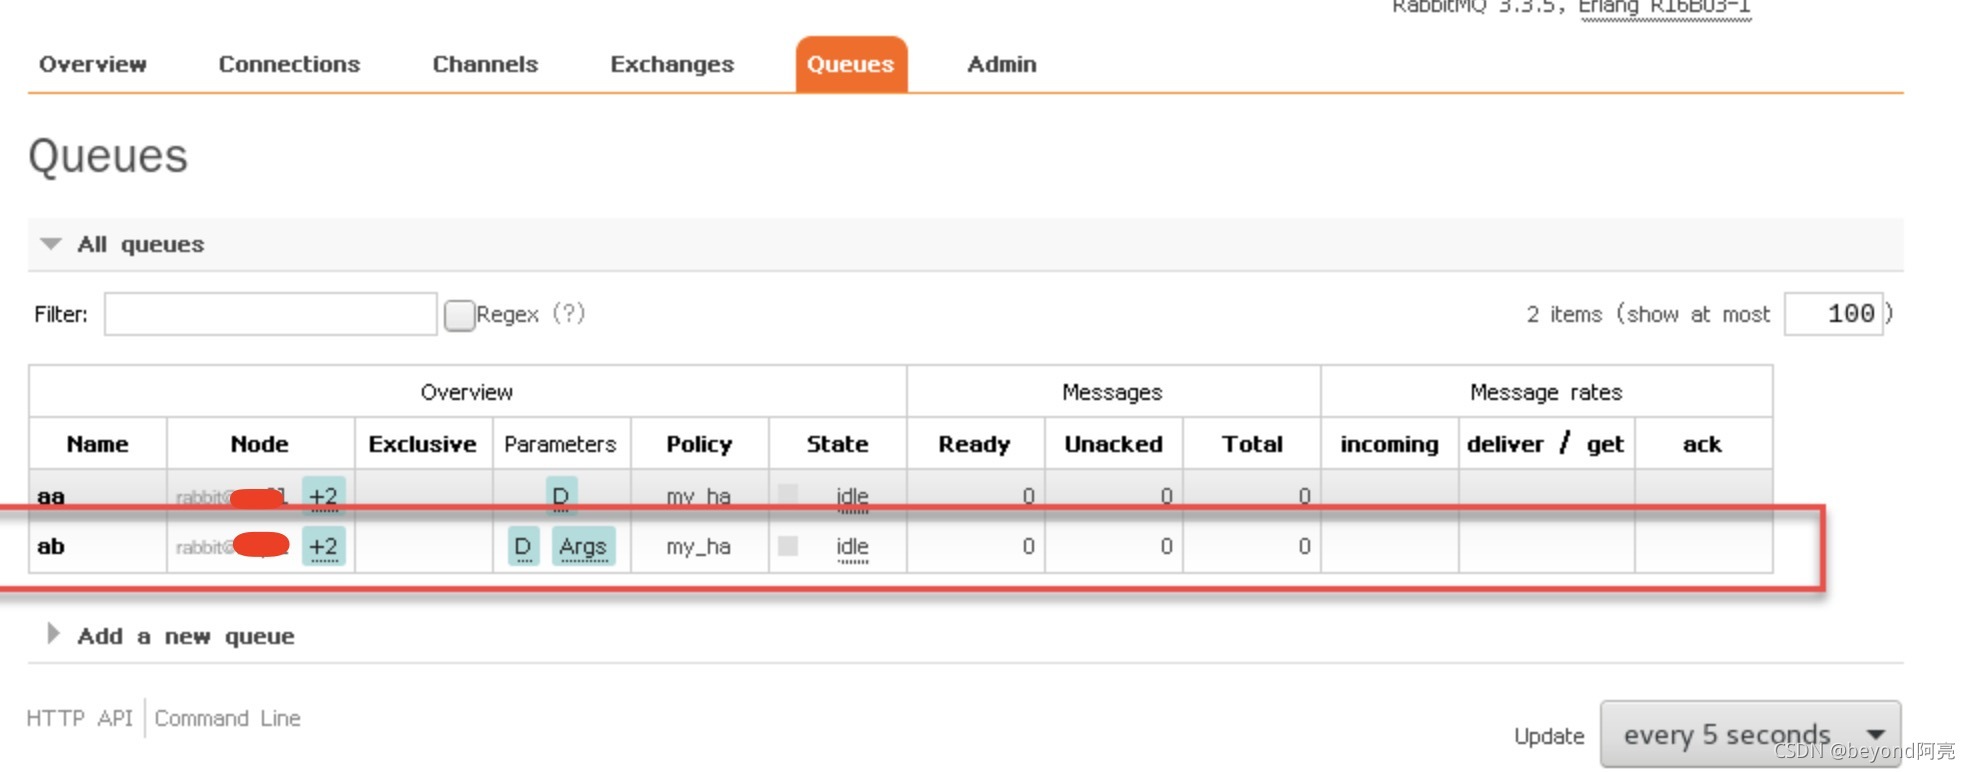Enable the Regex filter checkbox
Image resolution: width=1970 pixels, height=772 pixels.
[459, 315]
